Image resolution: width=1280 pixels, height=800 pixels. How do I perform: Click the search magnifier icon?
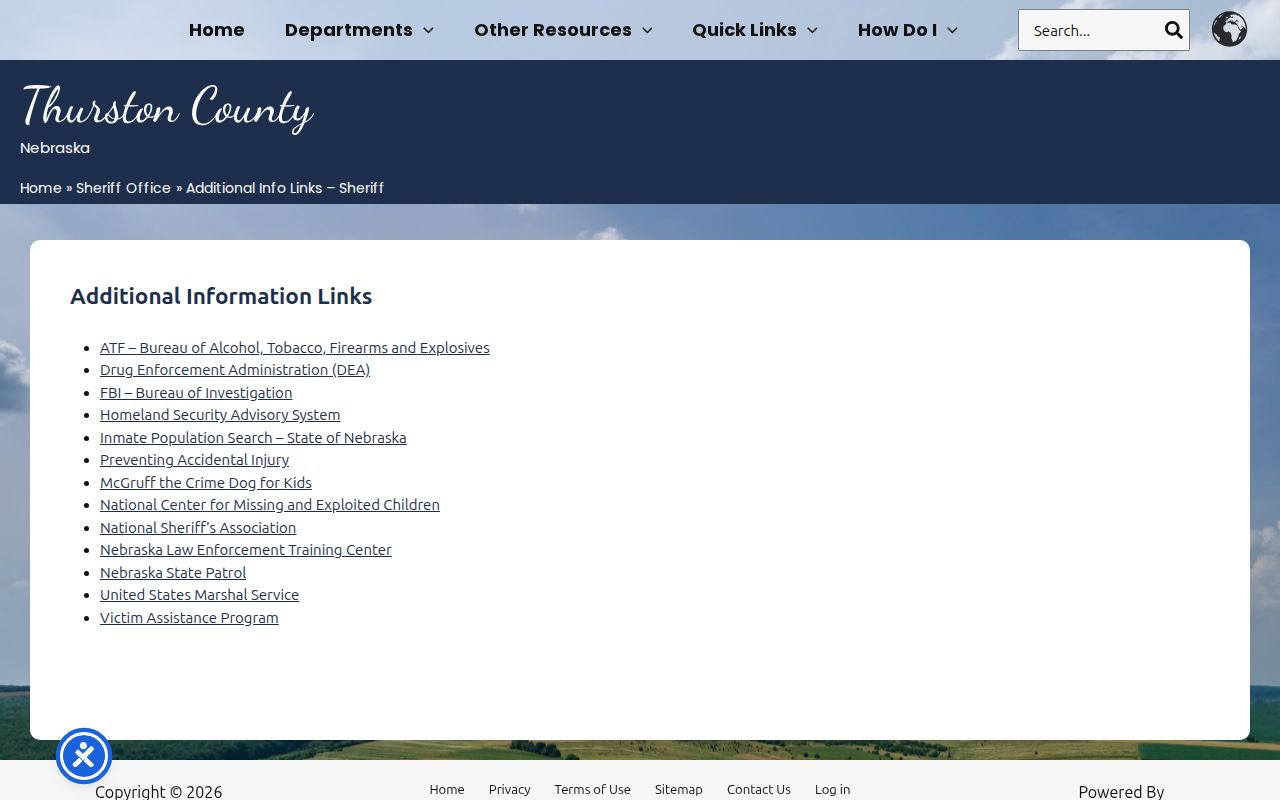pyautogui.click(x=1173, y=30)
